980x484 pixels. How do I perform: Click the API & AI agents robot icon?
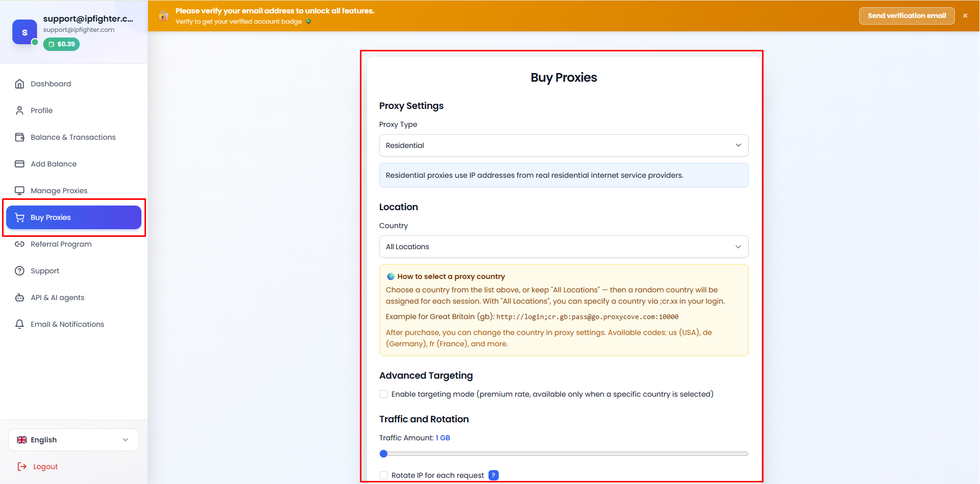pos(19,298)
